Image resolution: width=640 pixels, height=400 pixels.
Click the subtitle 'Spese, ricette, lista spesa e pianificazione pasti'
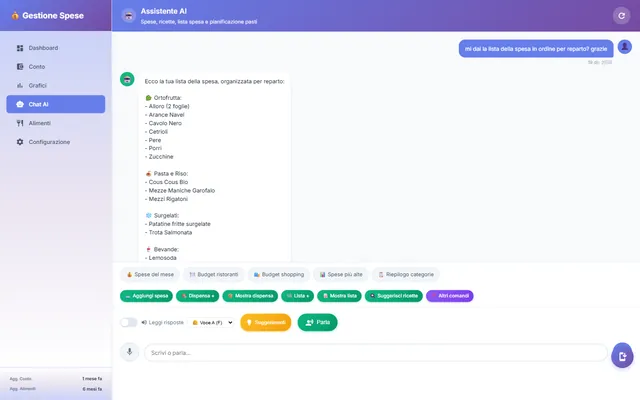point(199,22)
